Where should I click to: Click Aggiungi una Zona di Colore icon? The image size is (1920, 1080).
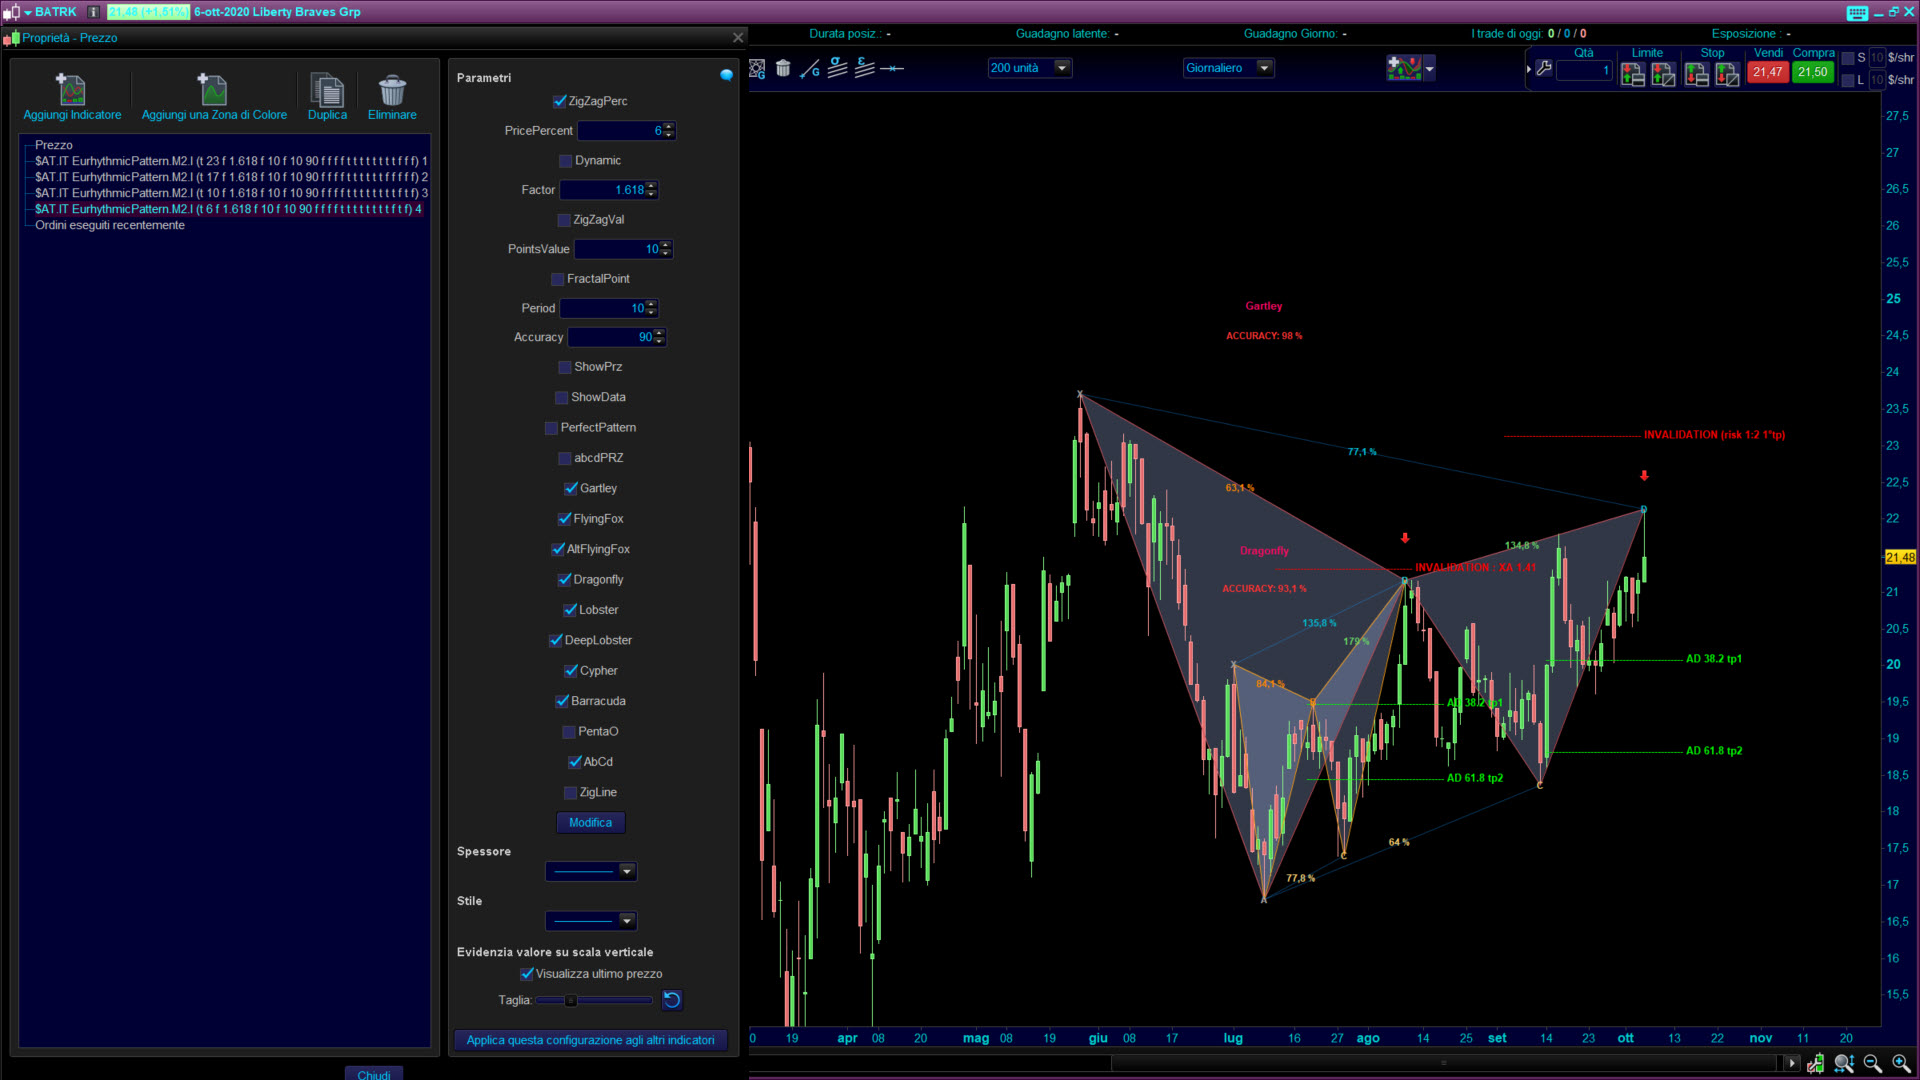213,90
